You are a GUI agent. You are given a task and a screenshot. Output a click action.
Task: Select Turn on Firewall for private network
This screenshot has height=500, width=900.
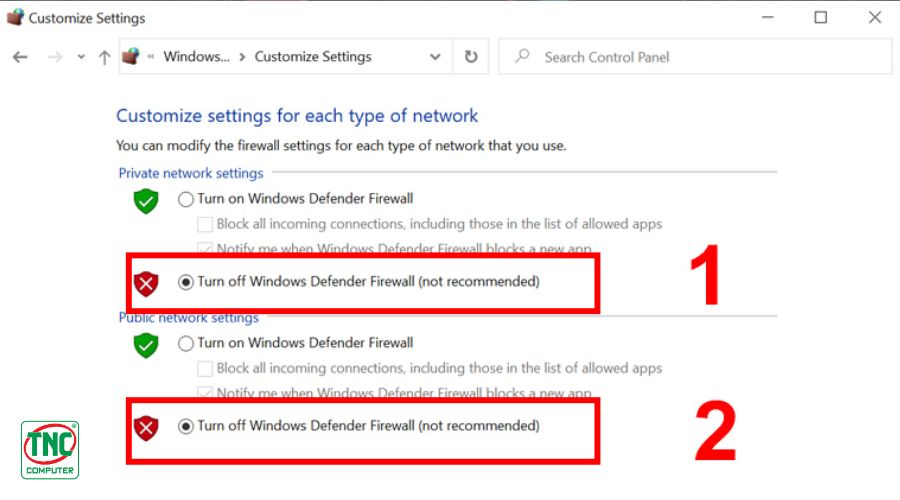(x=185, y=199)
